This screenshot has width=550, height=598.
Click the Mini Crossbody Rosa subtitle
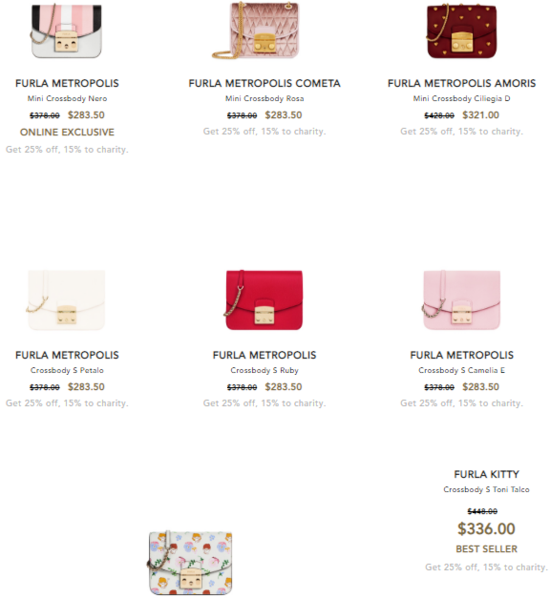(264, 98)
